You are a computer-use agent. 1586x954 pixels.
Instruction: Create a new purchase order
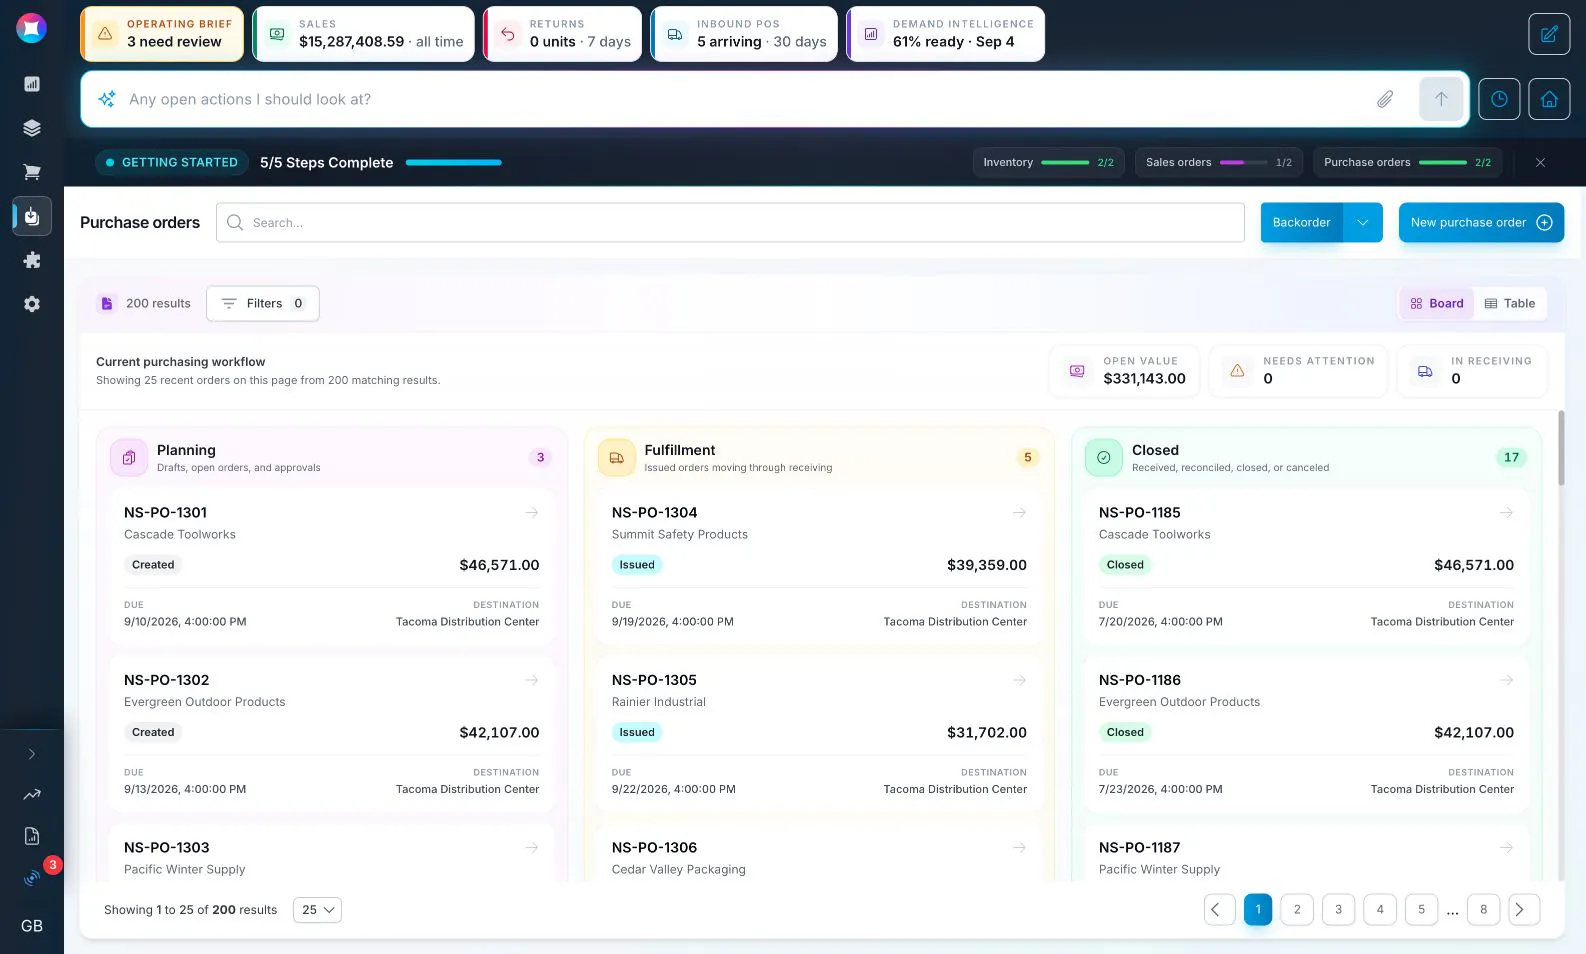(1481, 223)
